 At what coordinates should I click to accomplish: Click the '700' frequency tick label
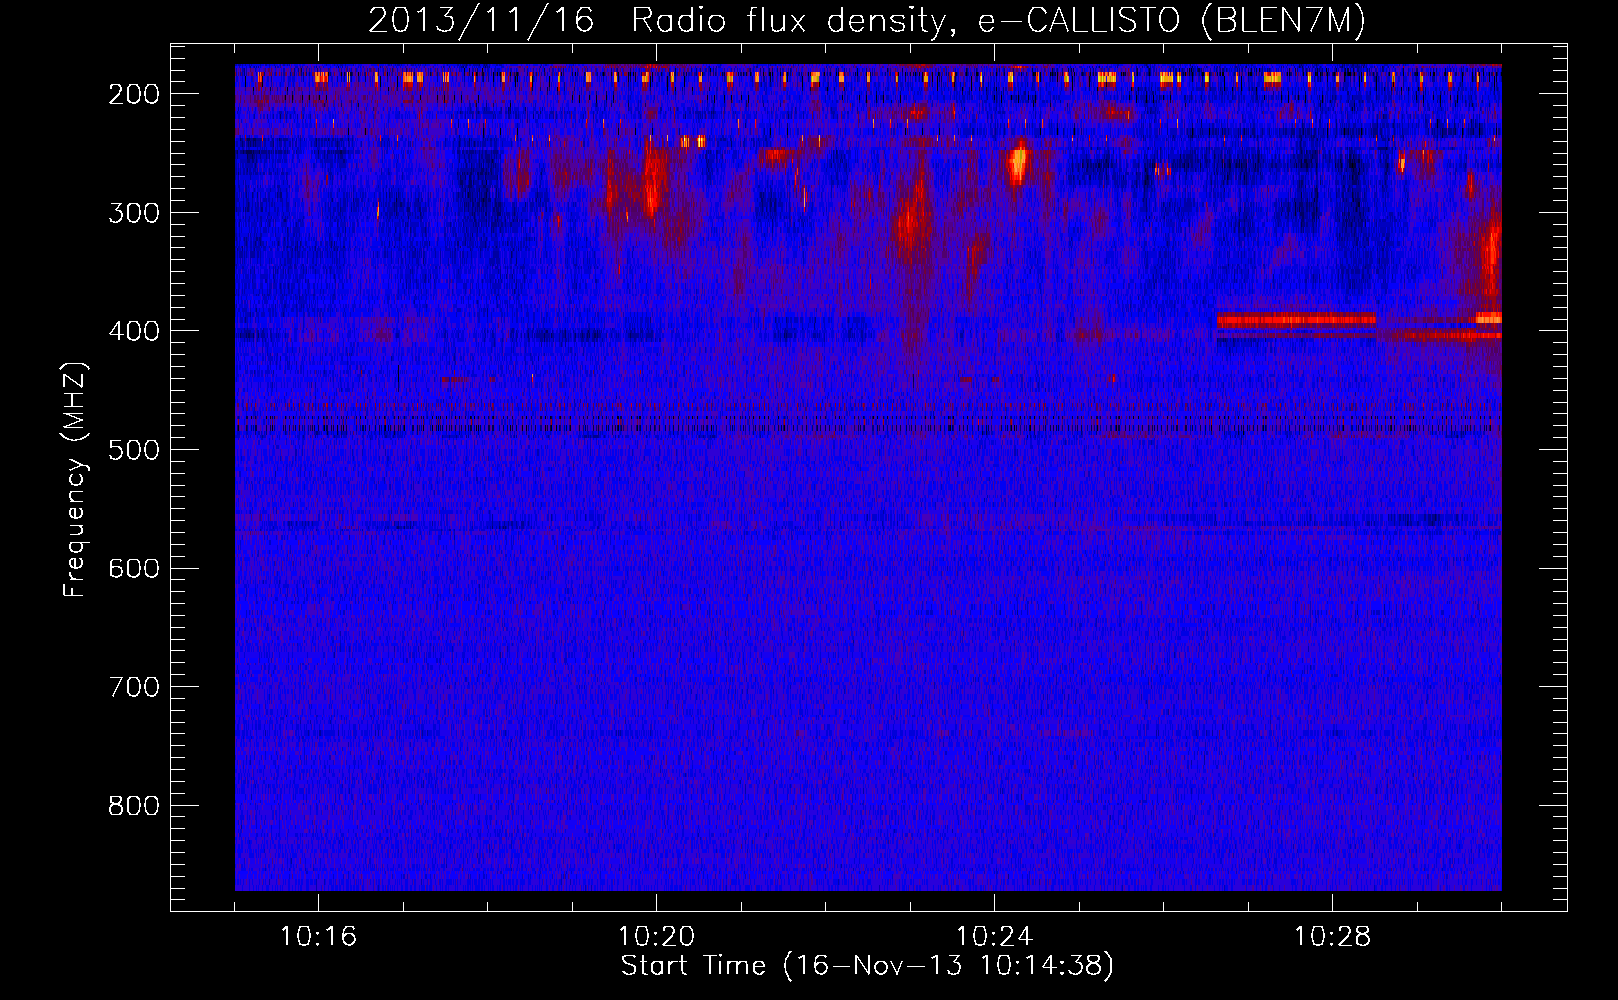[134, 687]
